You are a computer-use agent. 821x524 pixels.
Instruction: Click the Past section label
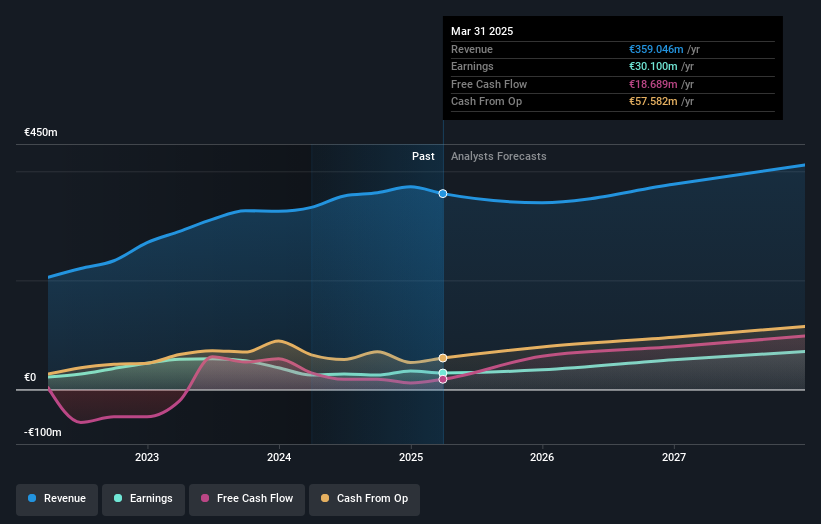coord(423,156)
